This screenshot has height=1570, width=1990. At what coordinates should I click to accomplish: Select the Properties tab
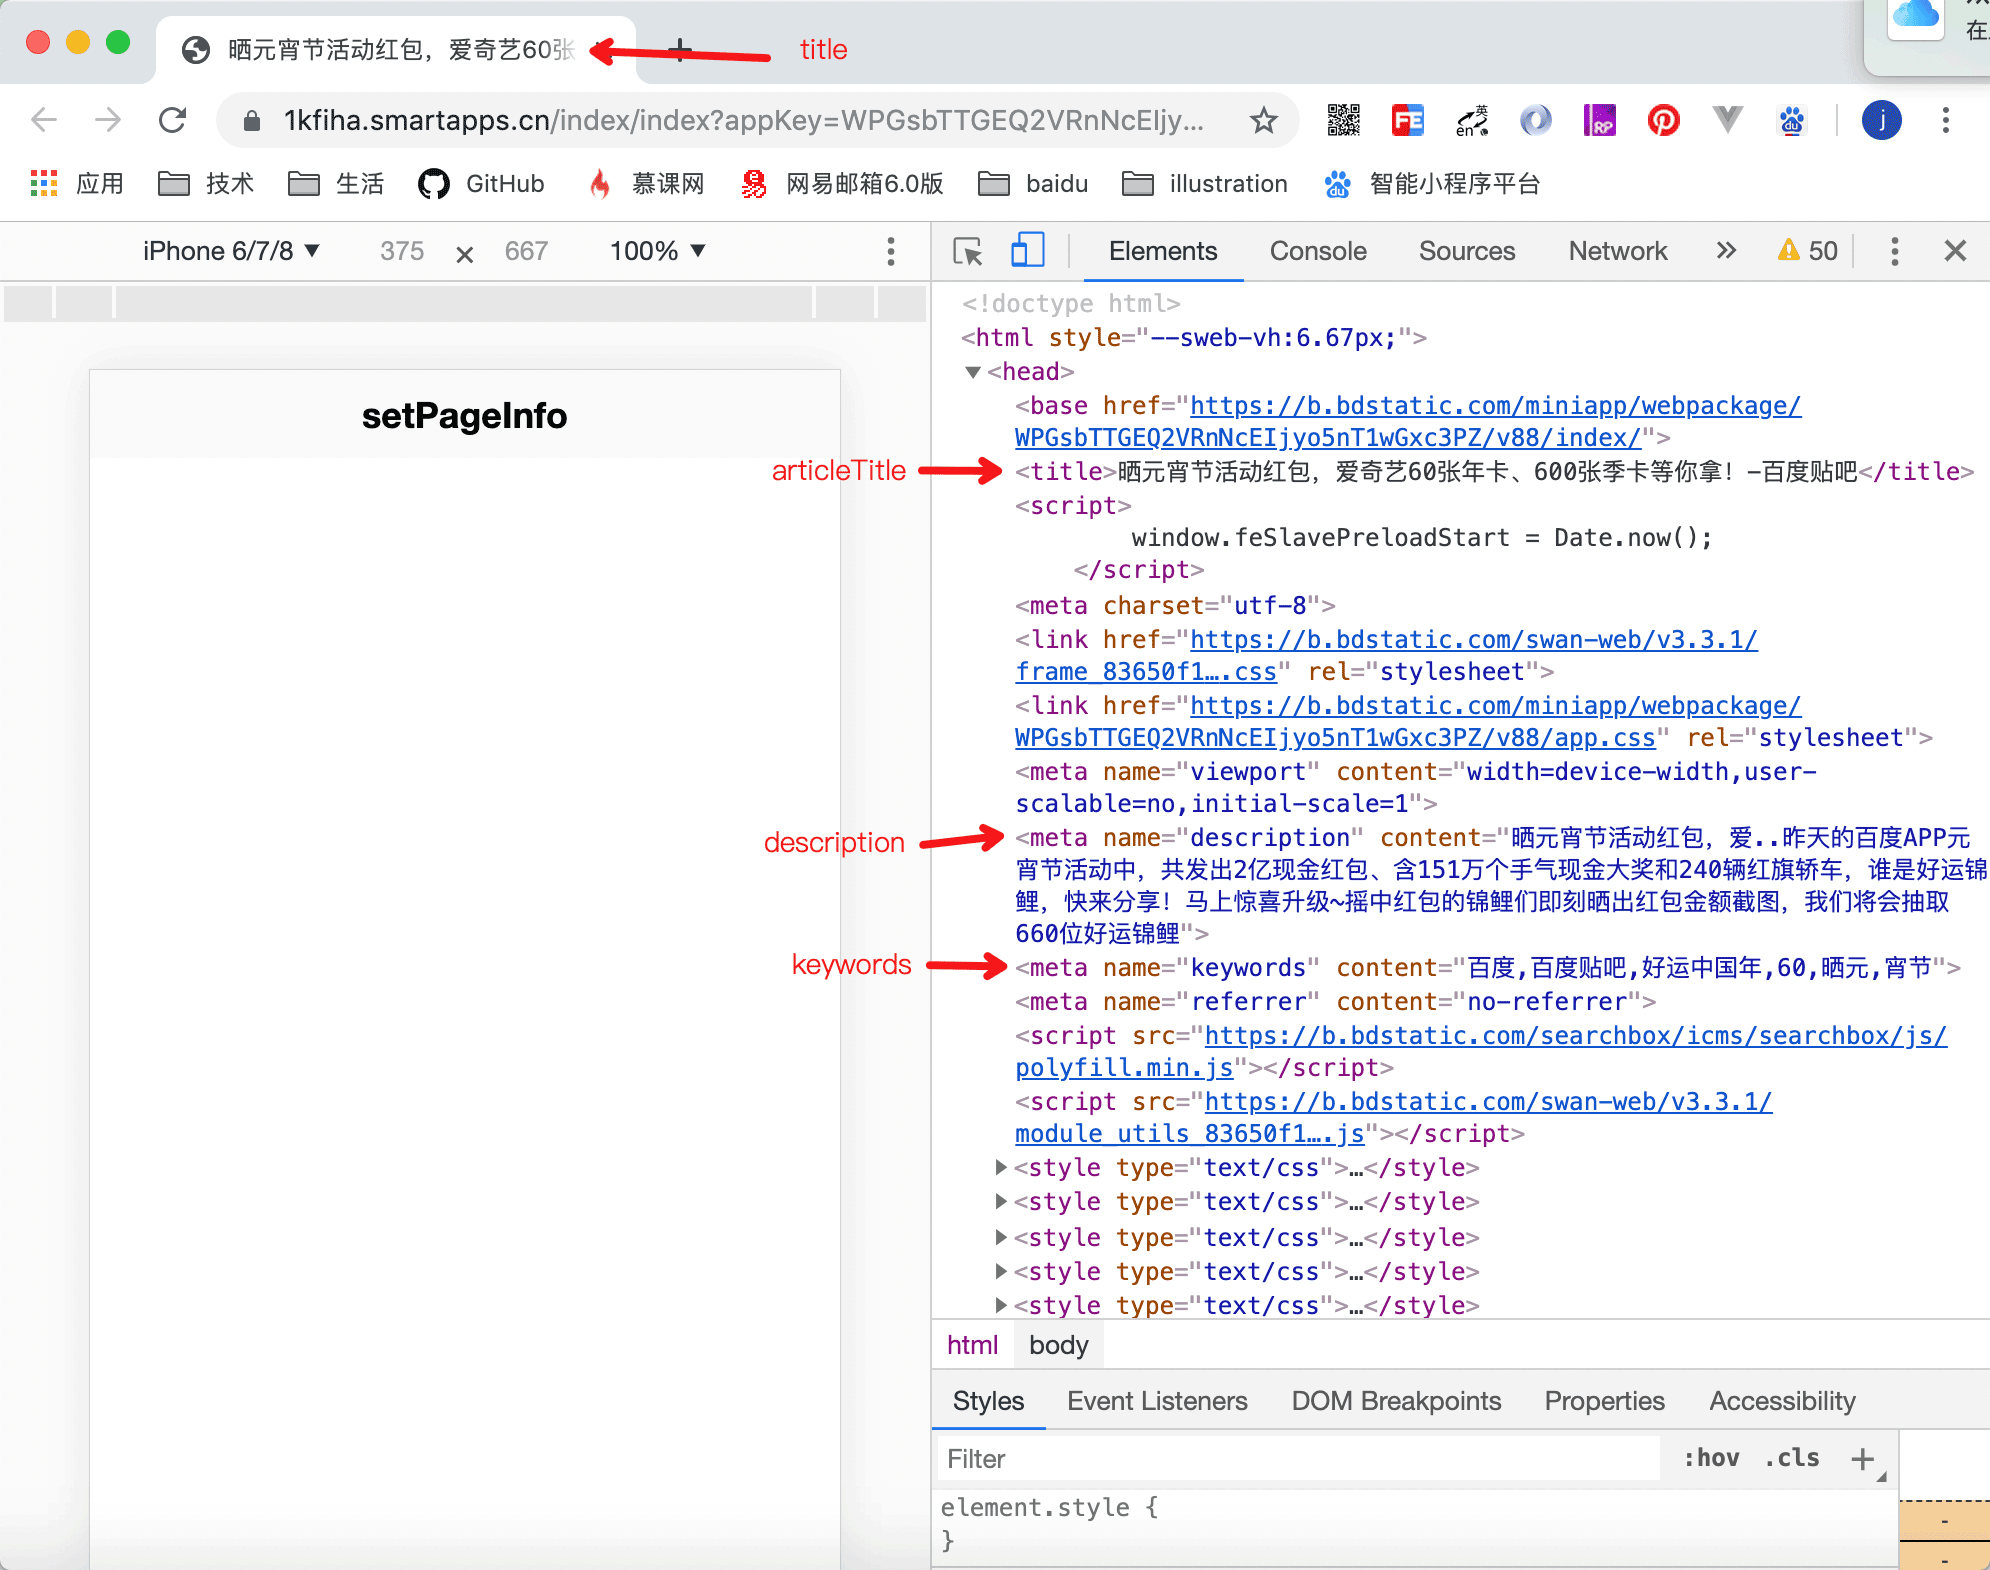pyautogui.click(x=1604, y=1401)
